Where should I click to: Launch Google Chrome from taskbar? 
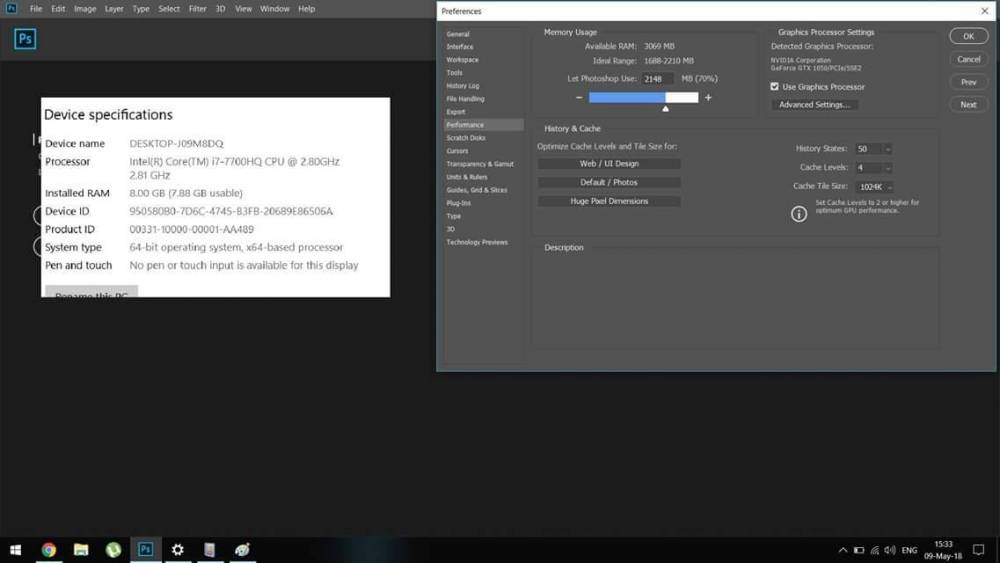[48, 550]
